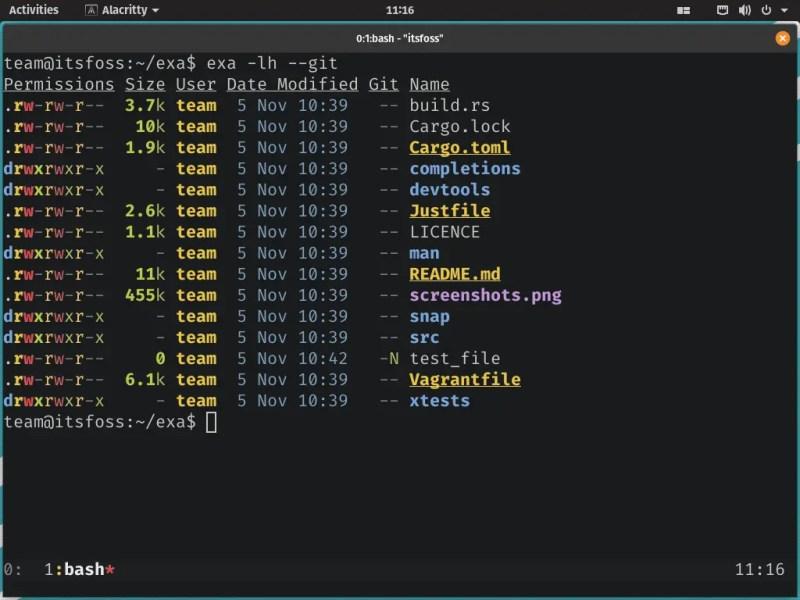The image size is (800, 600).
Task: Click the Alacritty app icon in the top bar
Action: [92, 10]
